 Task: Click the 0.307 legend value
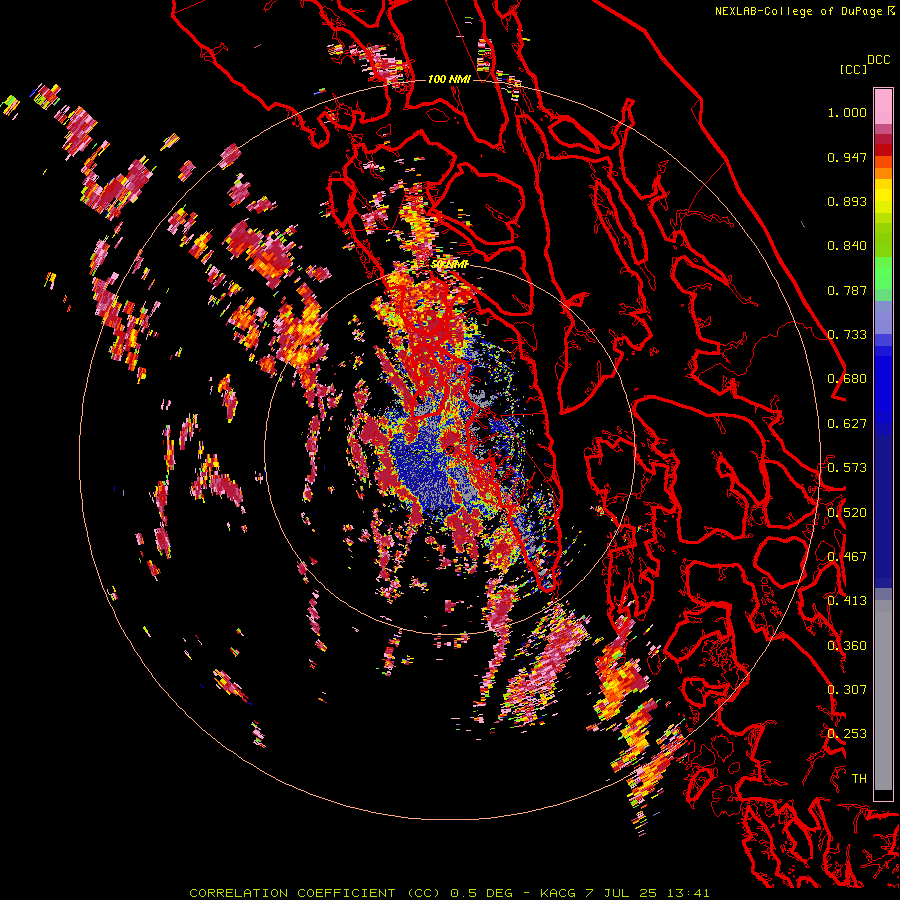(x=847, y=690)
